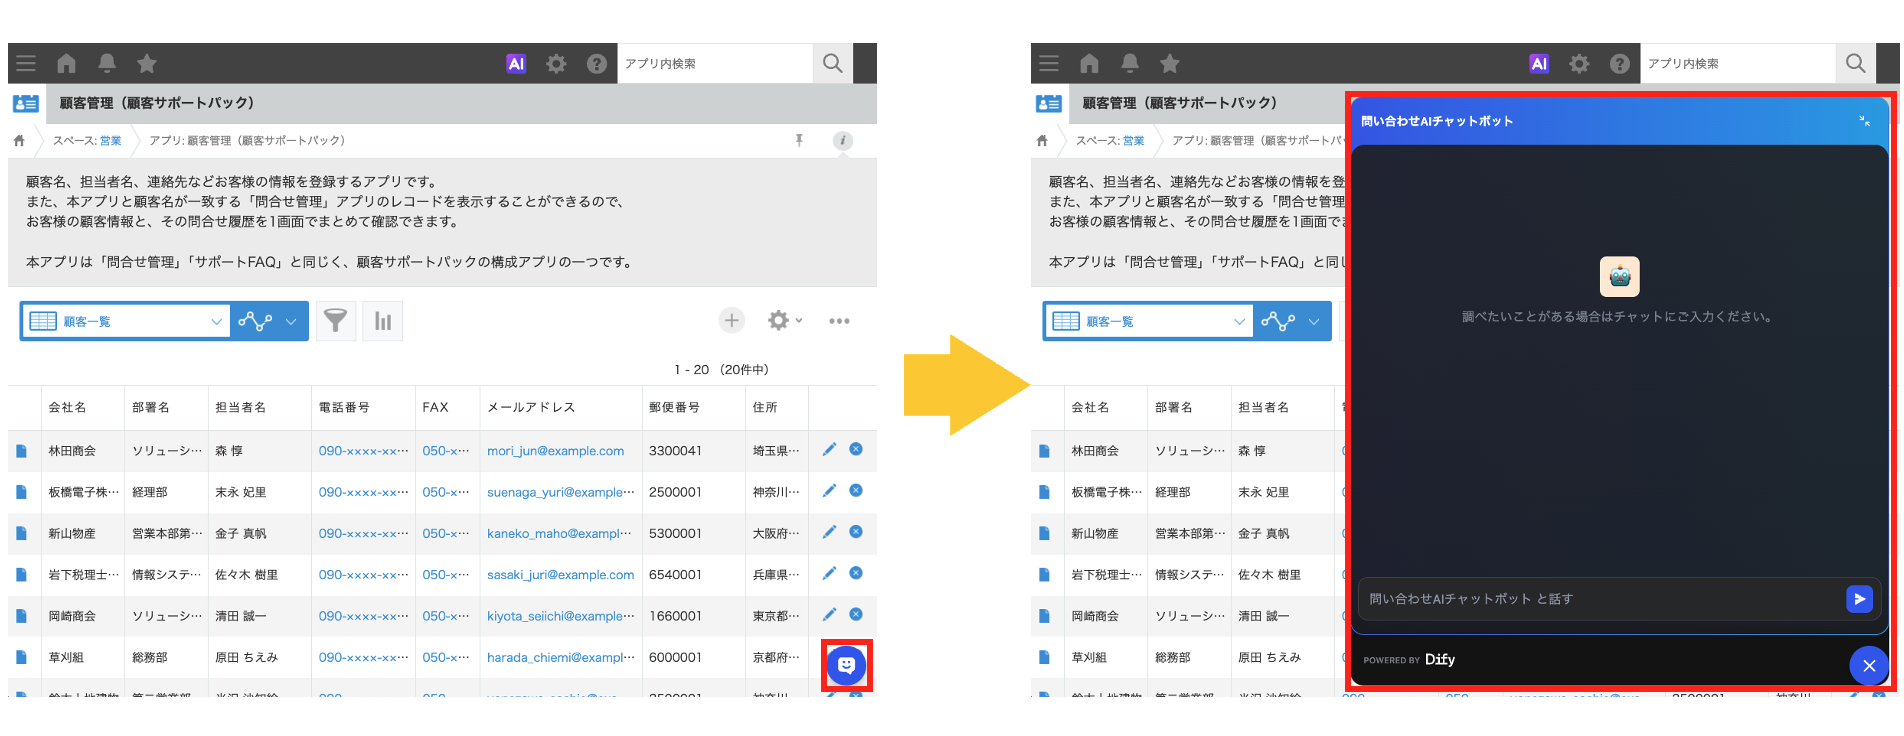The image size is (1904, 736).
Task: Click the 草刈組 company cell in the right screenshot
Action: click(1089, 657)
